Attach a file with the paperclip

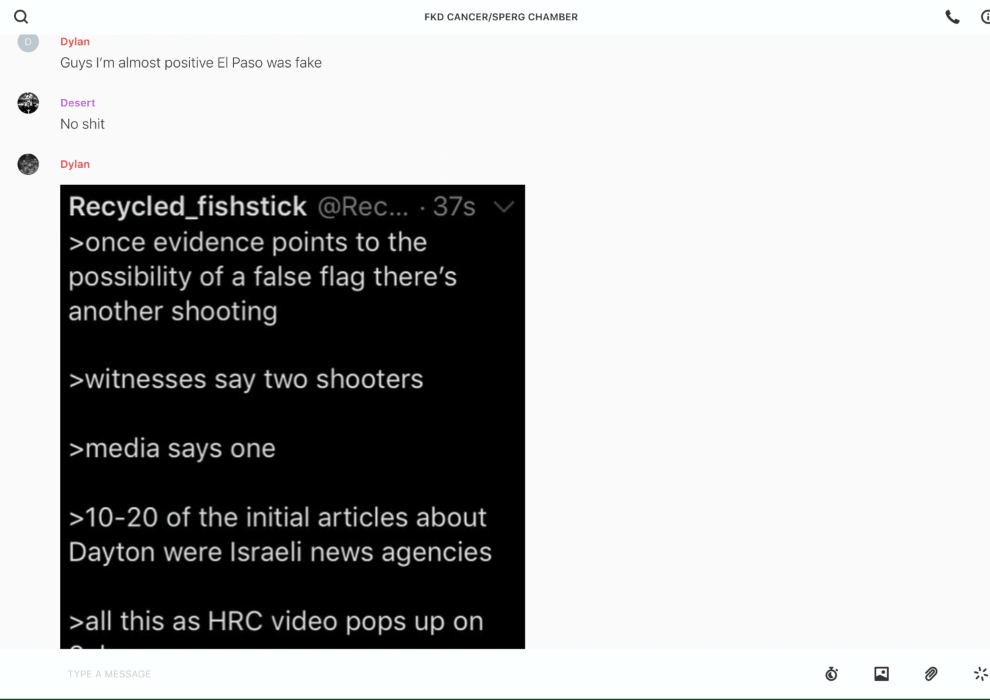point(931,674)
